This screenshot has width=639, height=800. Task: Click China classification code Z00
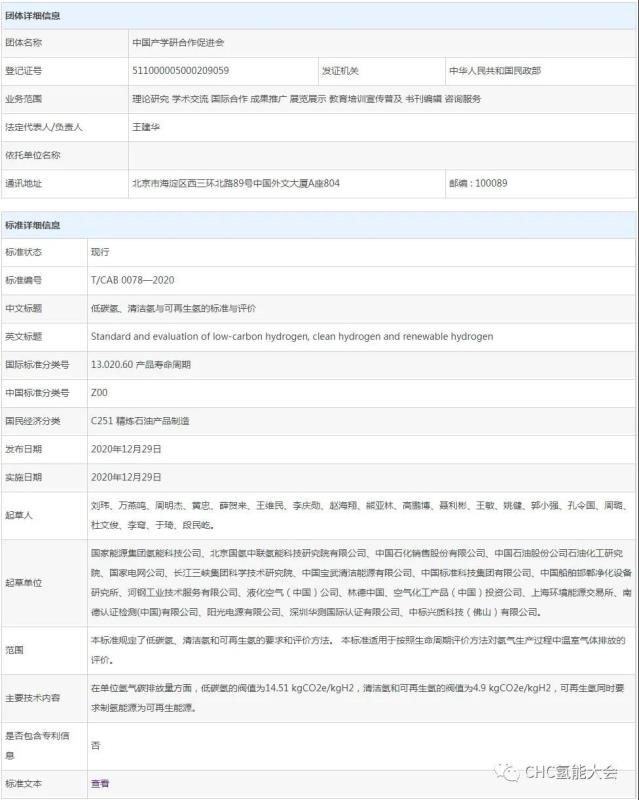pos(98,393)
